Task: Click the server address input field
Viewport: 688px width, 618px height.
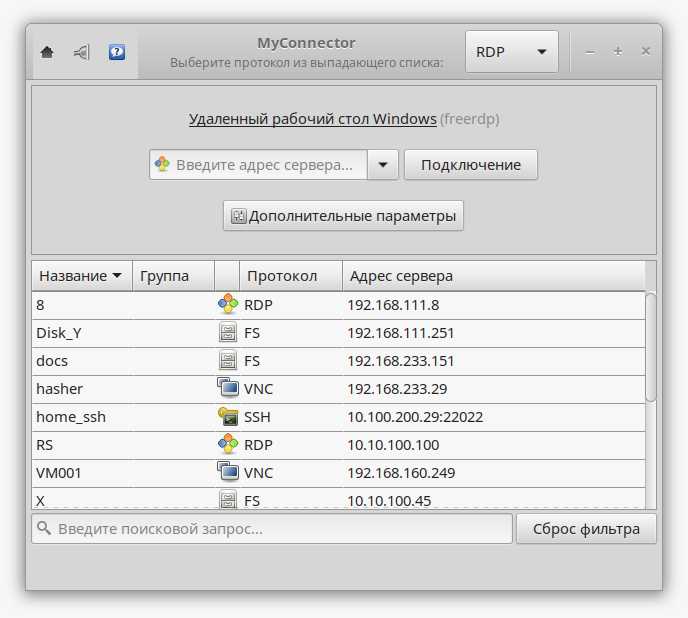Action: point(258,165)
